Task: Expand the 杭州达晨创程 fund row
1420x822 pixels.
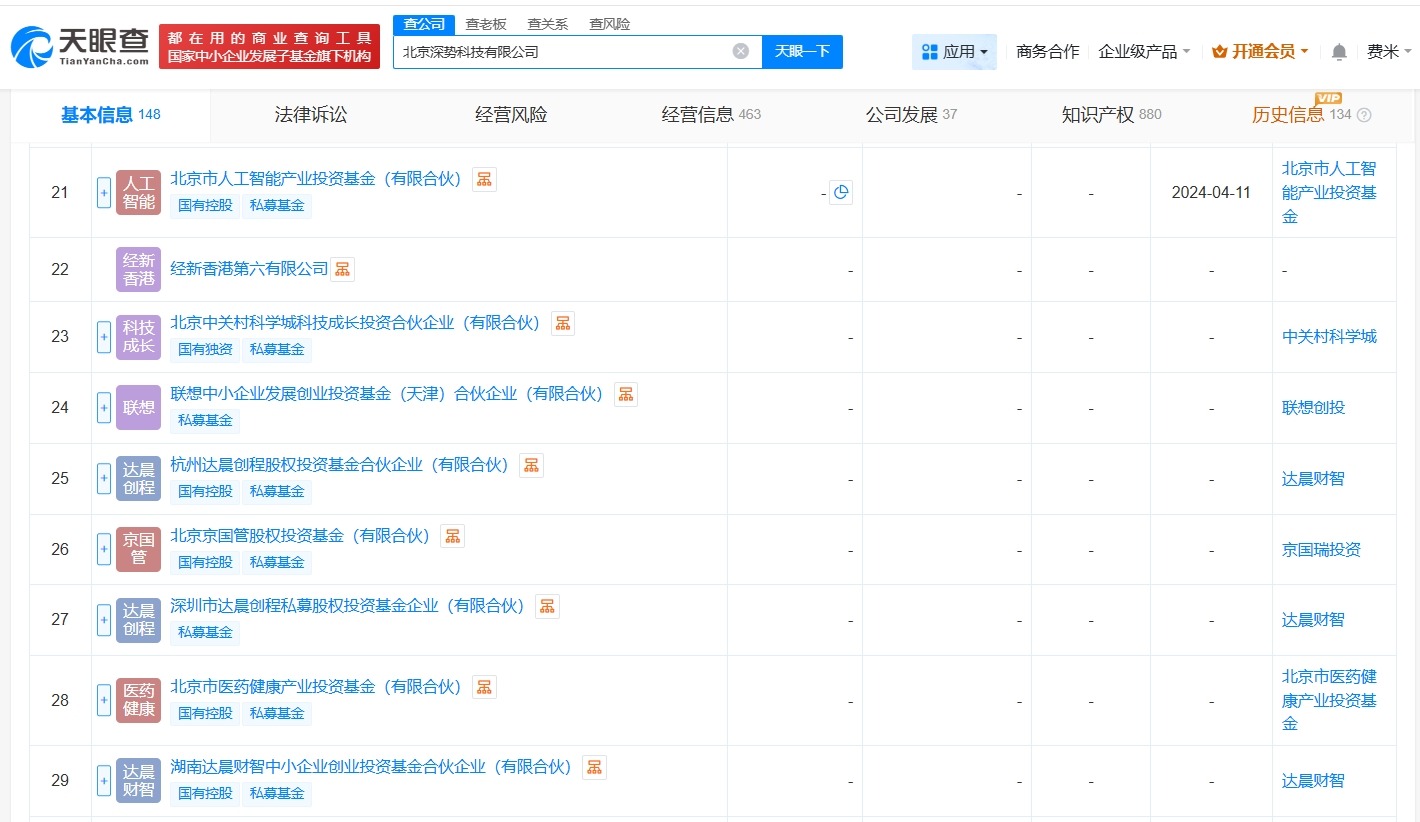Action: (x=103, y=478)
